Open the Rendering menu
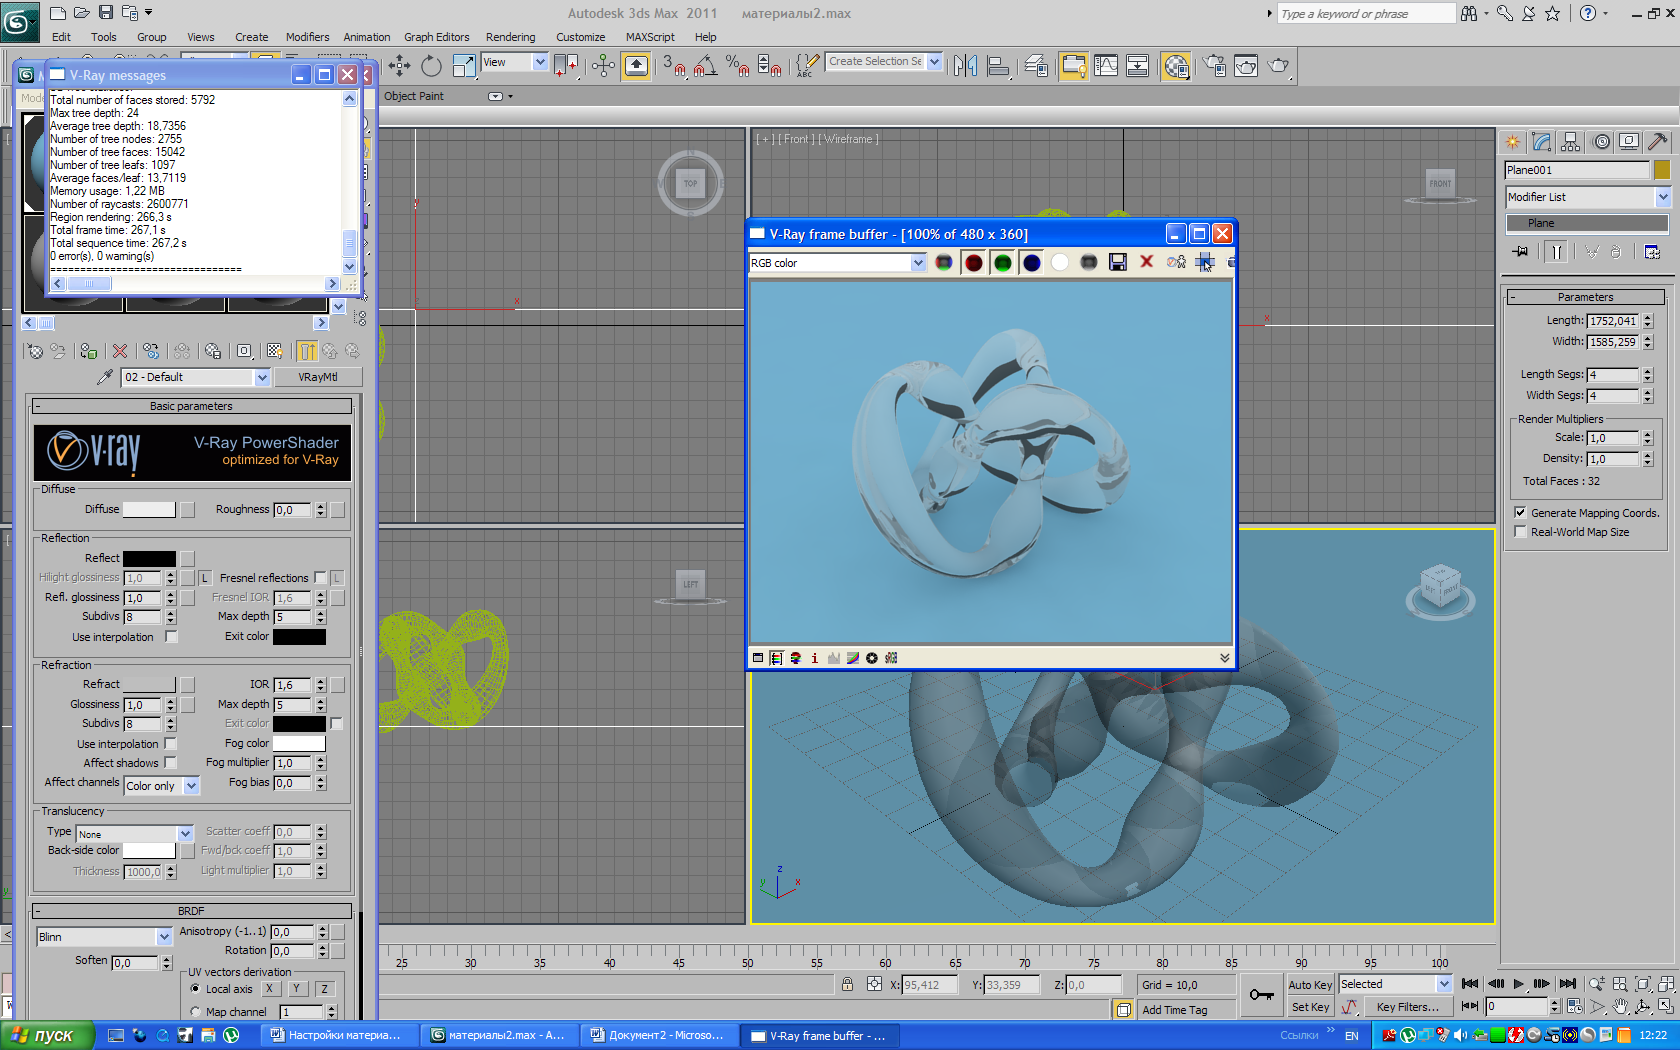 (x=510, y=37)
